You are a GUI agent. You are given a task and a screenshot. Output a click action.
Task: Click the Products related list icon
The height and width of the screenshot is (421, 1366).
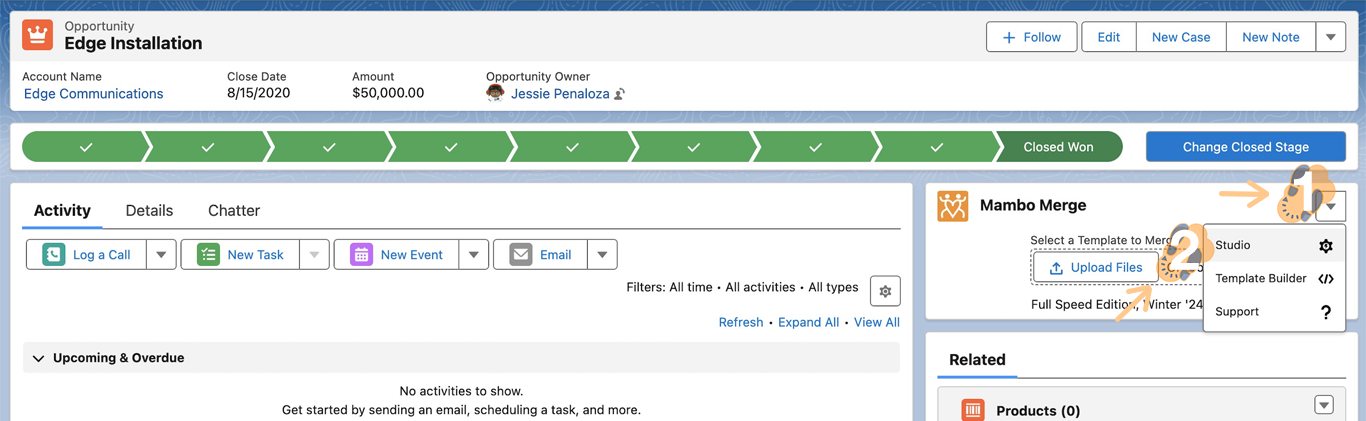972,410
